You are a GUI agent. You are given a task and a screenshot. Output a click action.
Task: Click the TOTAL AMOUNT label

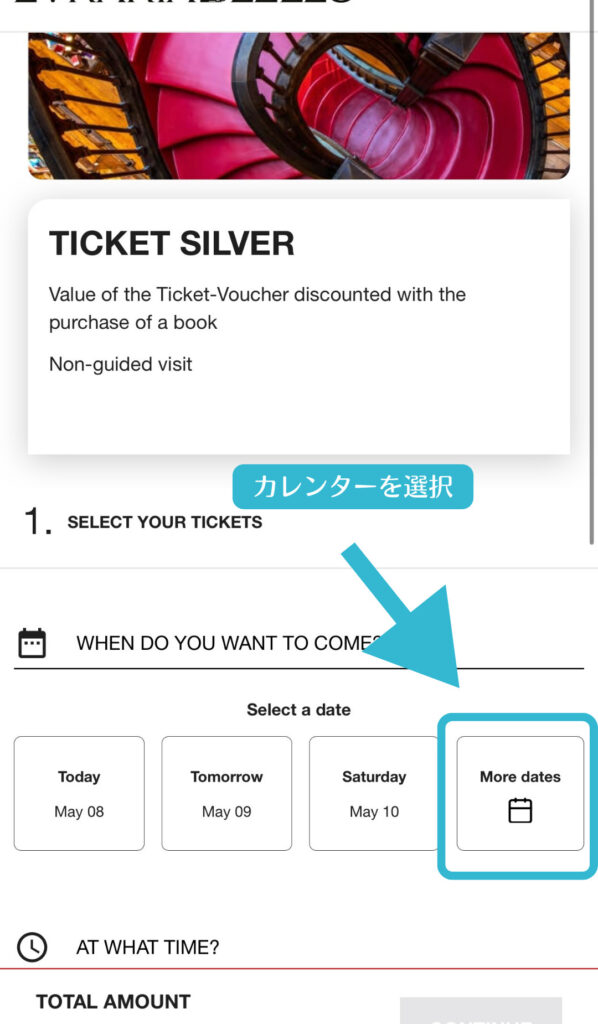pos(114,1001)
